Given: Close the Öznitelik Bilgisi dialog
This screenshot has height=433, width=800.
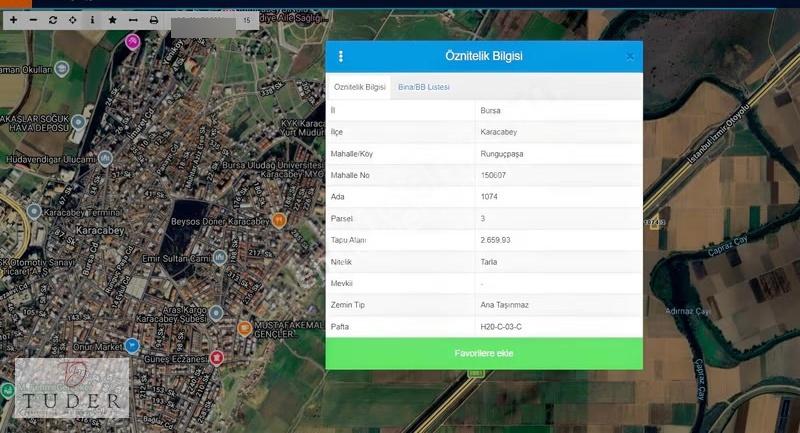Looking at the screenshot, I should [x=630, y=57].
